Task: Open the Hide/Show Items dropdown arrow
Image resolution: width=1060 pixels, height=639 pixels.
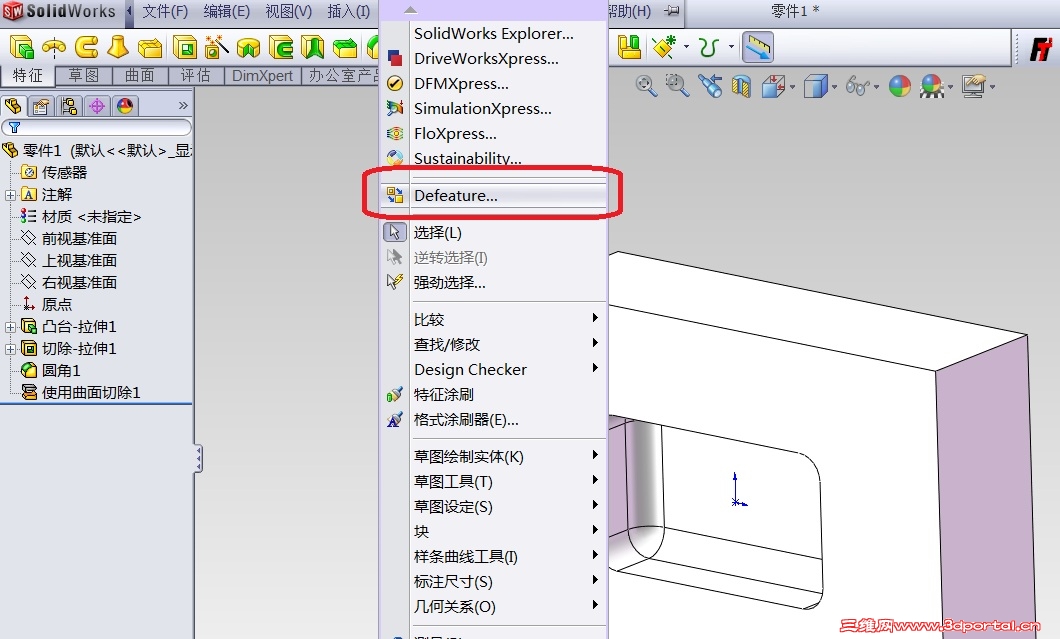Action: tap(877, 87)
